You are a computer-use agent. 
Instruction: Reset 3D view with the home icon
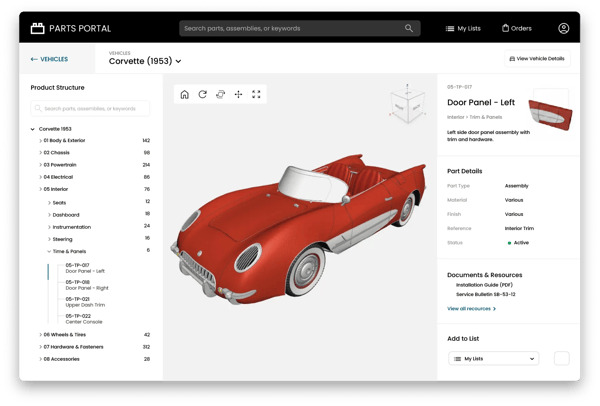click(184, 94)
